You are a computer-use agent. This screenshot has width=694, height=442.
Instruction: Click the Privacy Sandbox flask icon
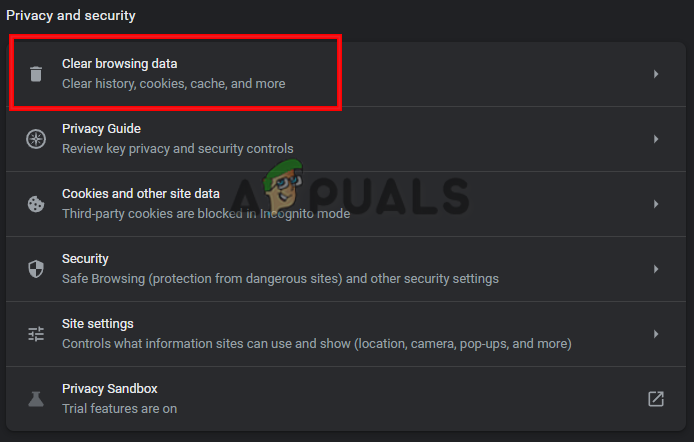[36, 399]
